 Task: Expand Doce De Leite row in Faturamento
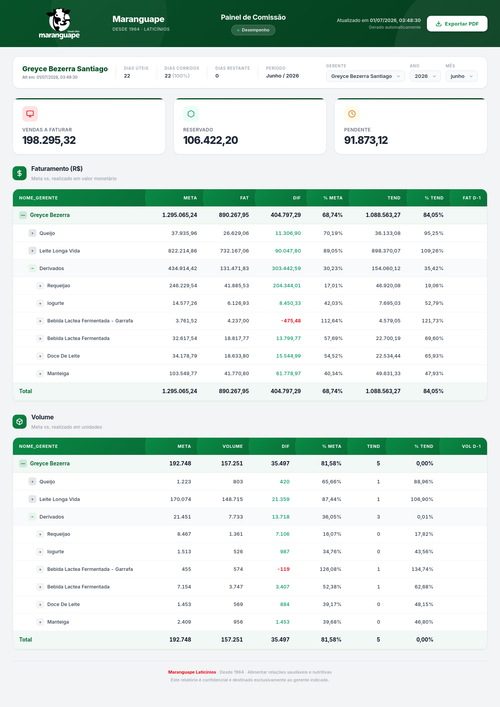[x=40, y=356]
